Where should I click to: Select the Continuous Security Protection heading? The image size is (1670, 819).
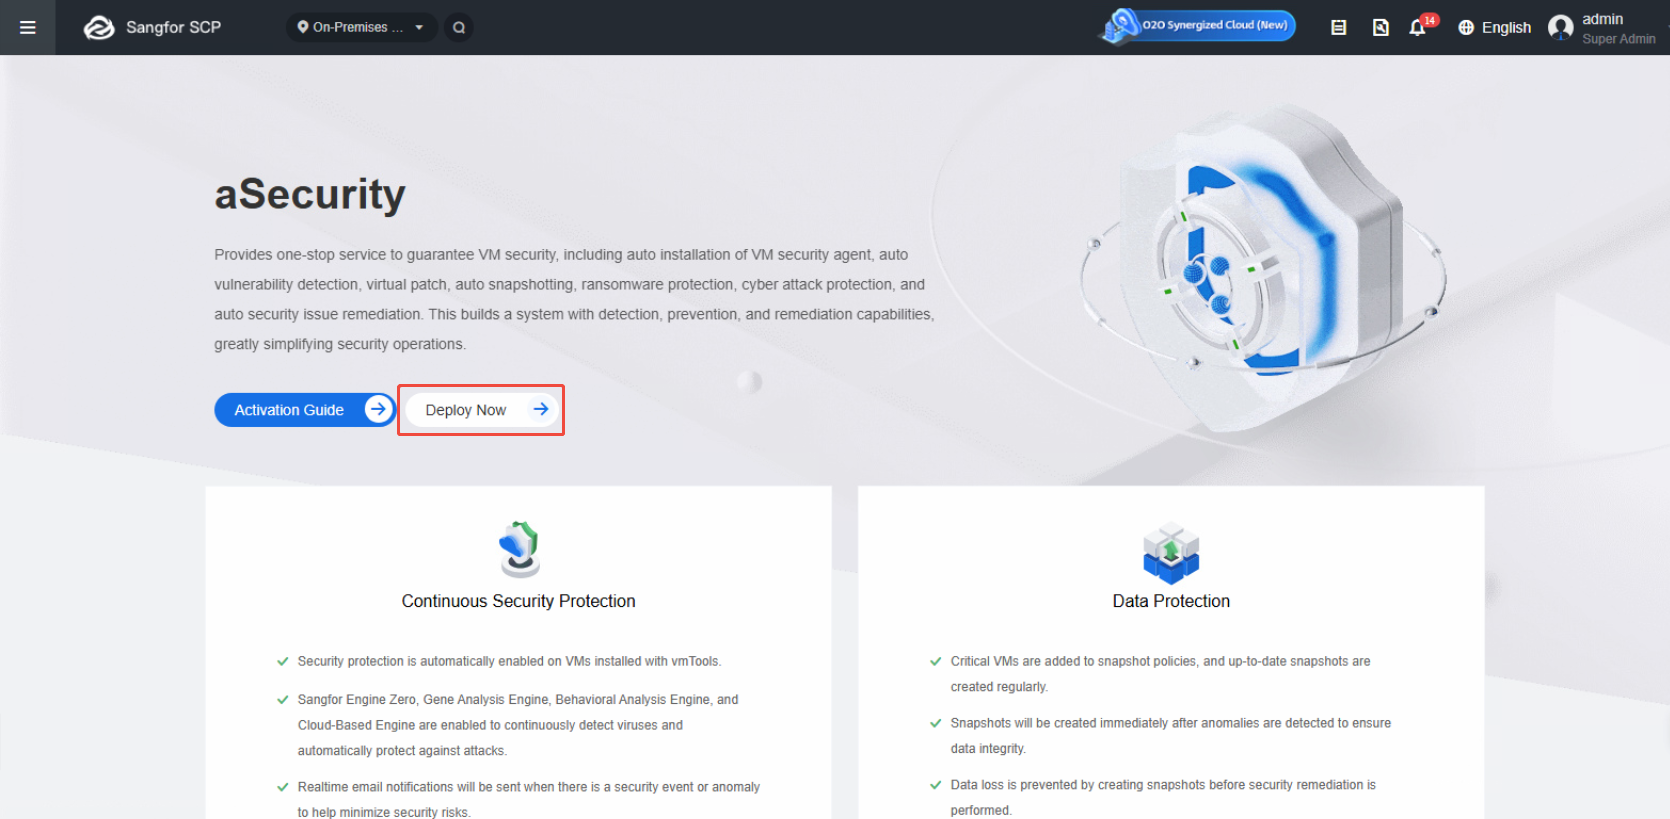point(518,601)
